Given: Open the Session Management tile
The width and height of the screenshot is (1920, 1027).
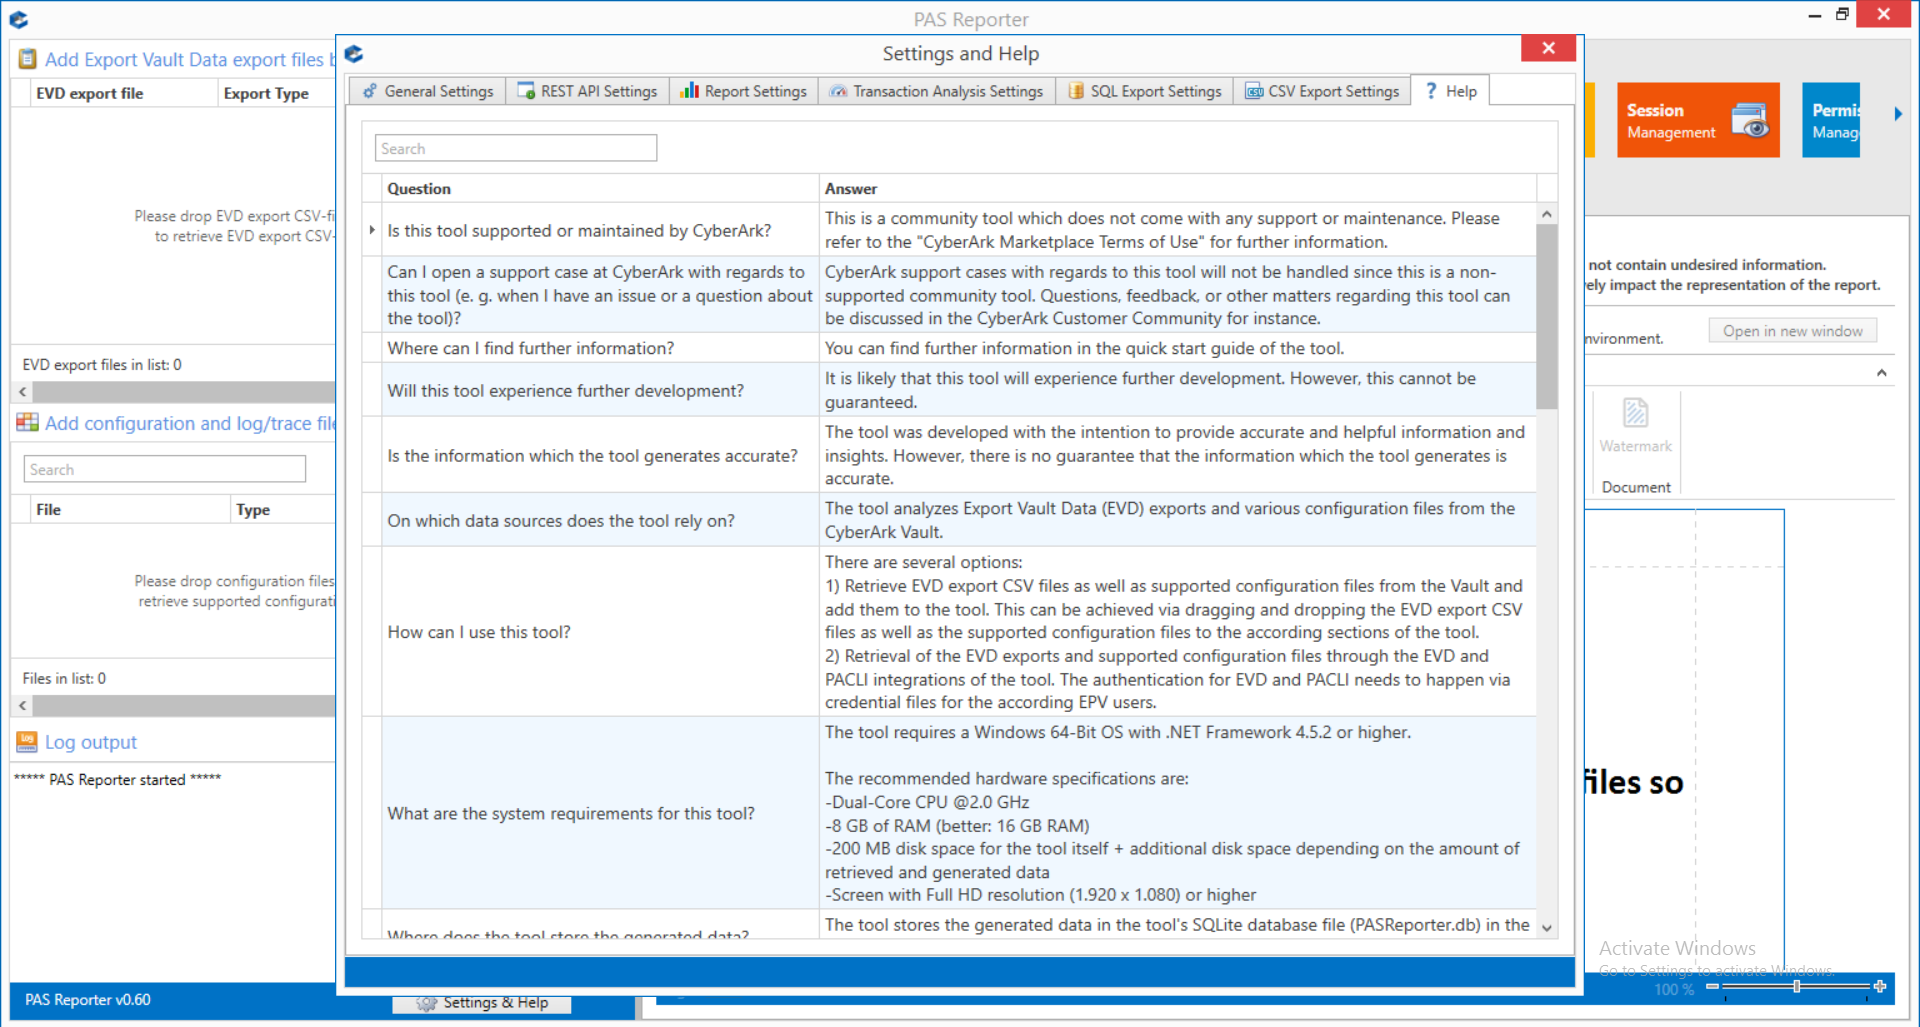Looking at the screenshot, I should point(1698,120).
